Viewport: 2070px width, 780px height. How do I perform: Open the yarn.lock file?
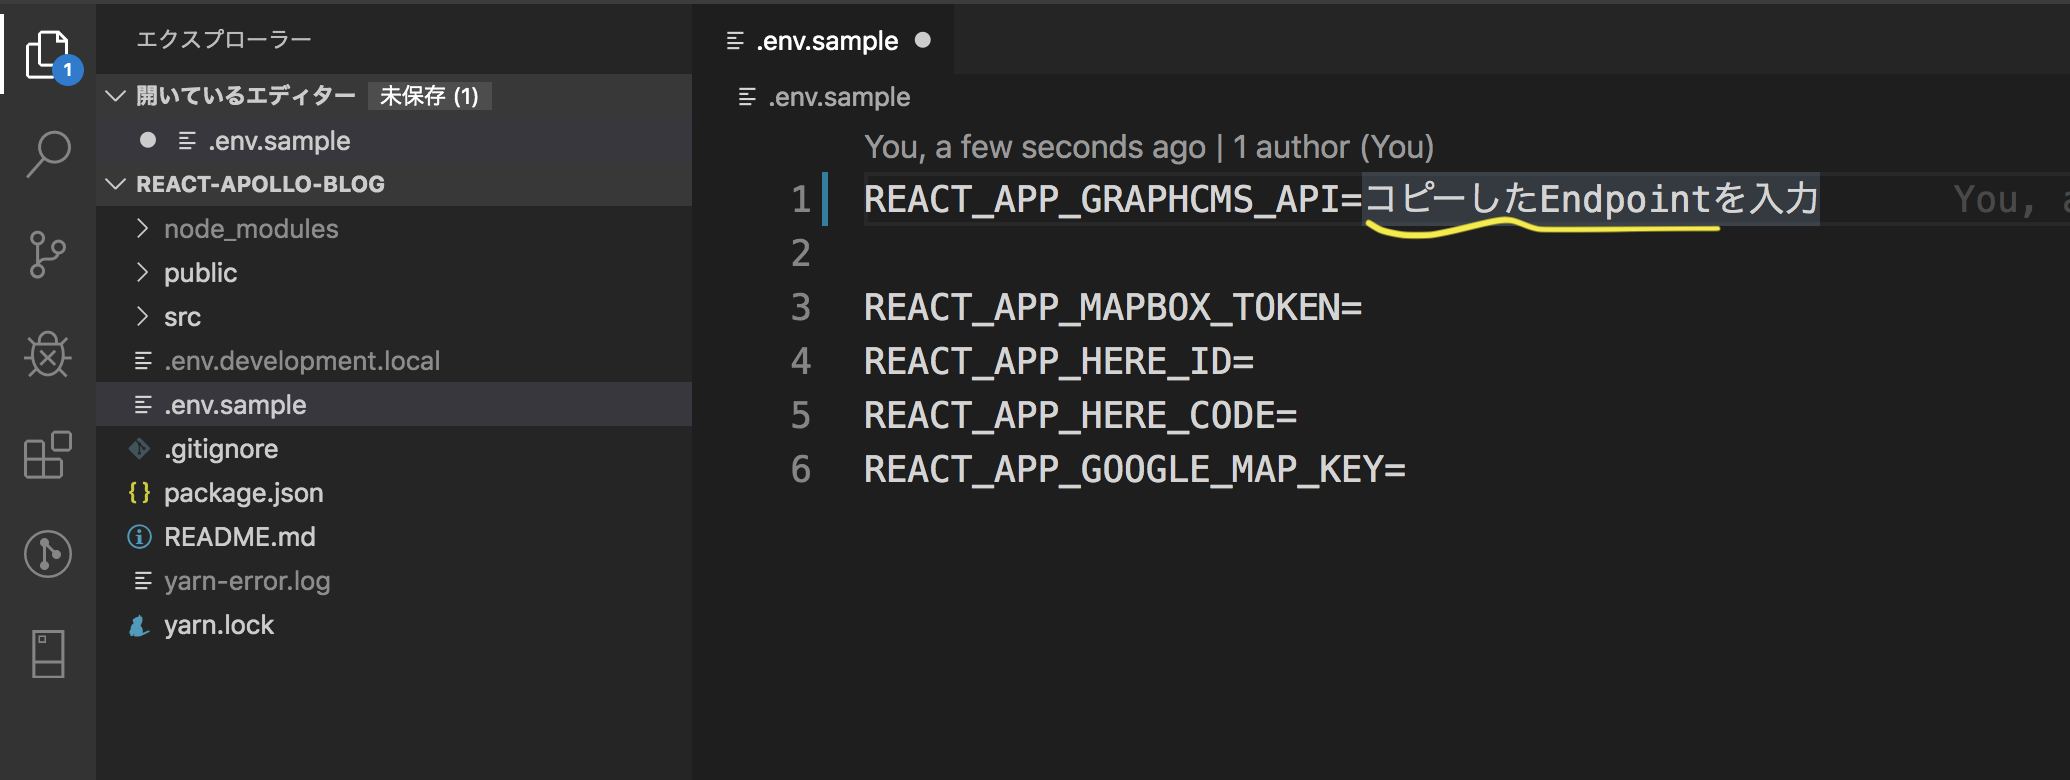point(394,625)
